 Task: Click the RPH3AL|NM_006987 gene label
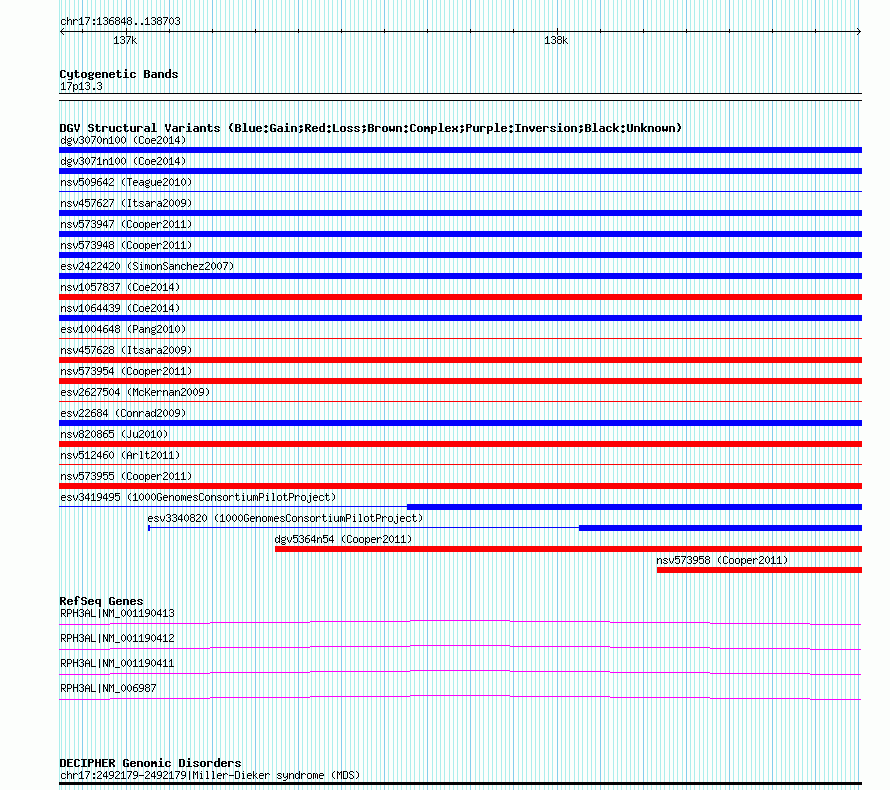(x=108, y=688)
